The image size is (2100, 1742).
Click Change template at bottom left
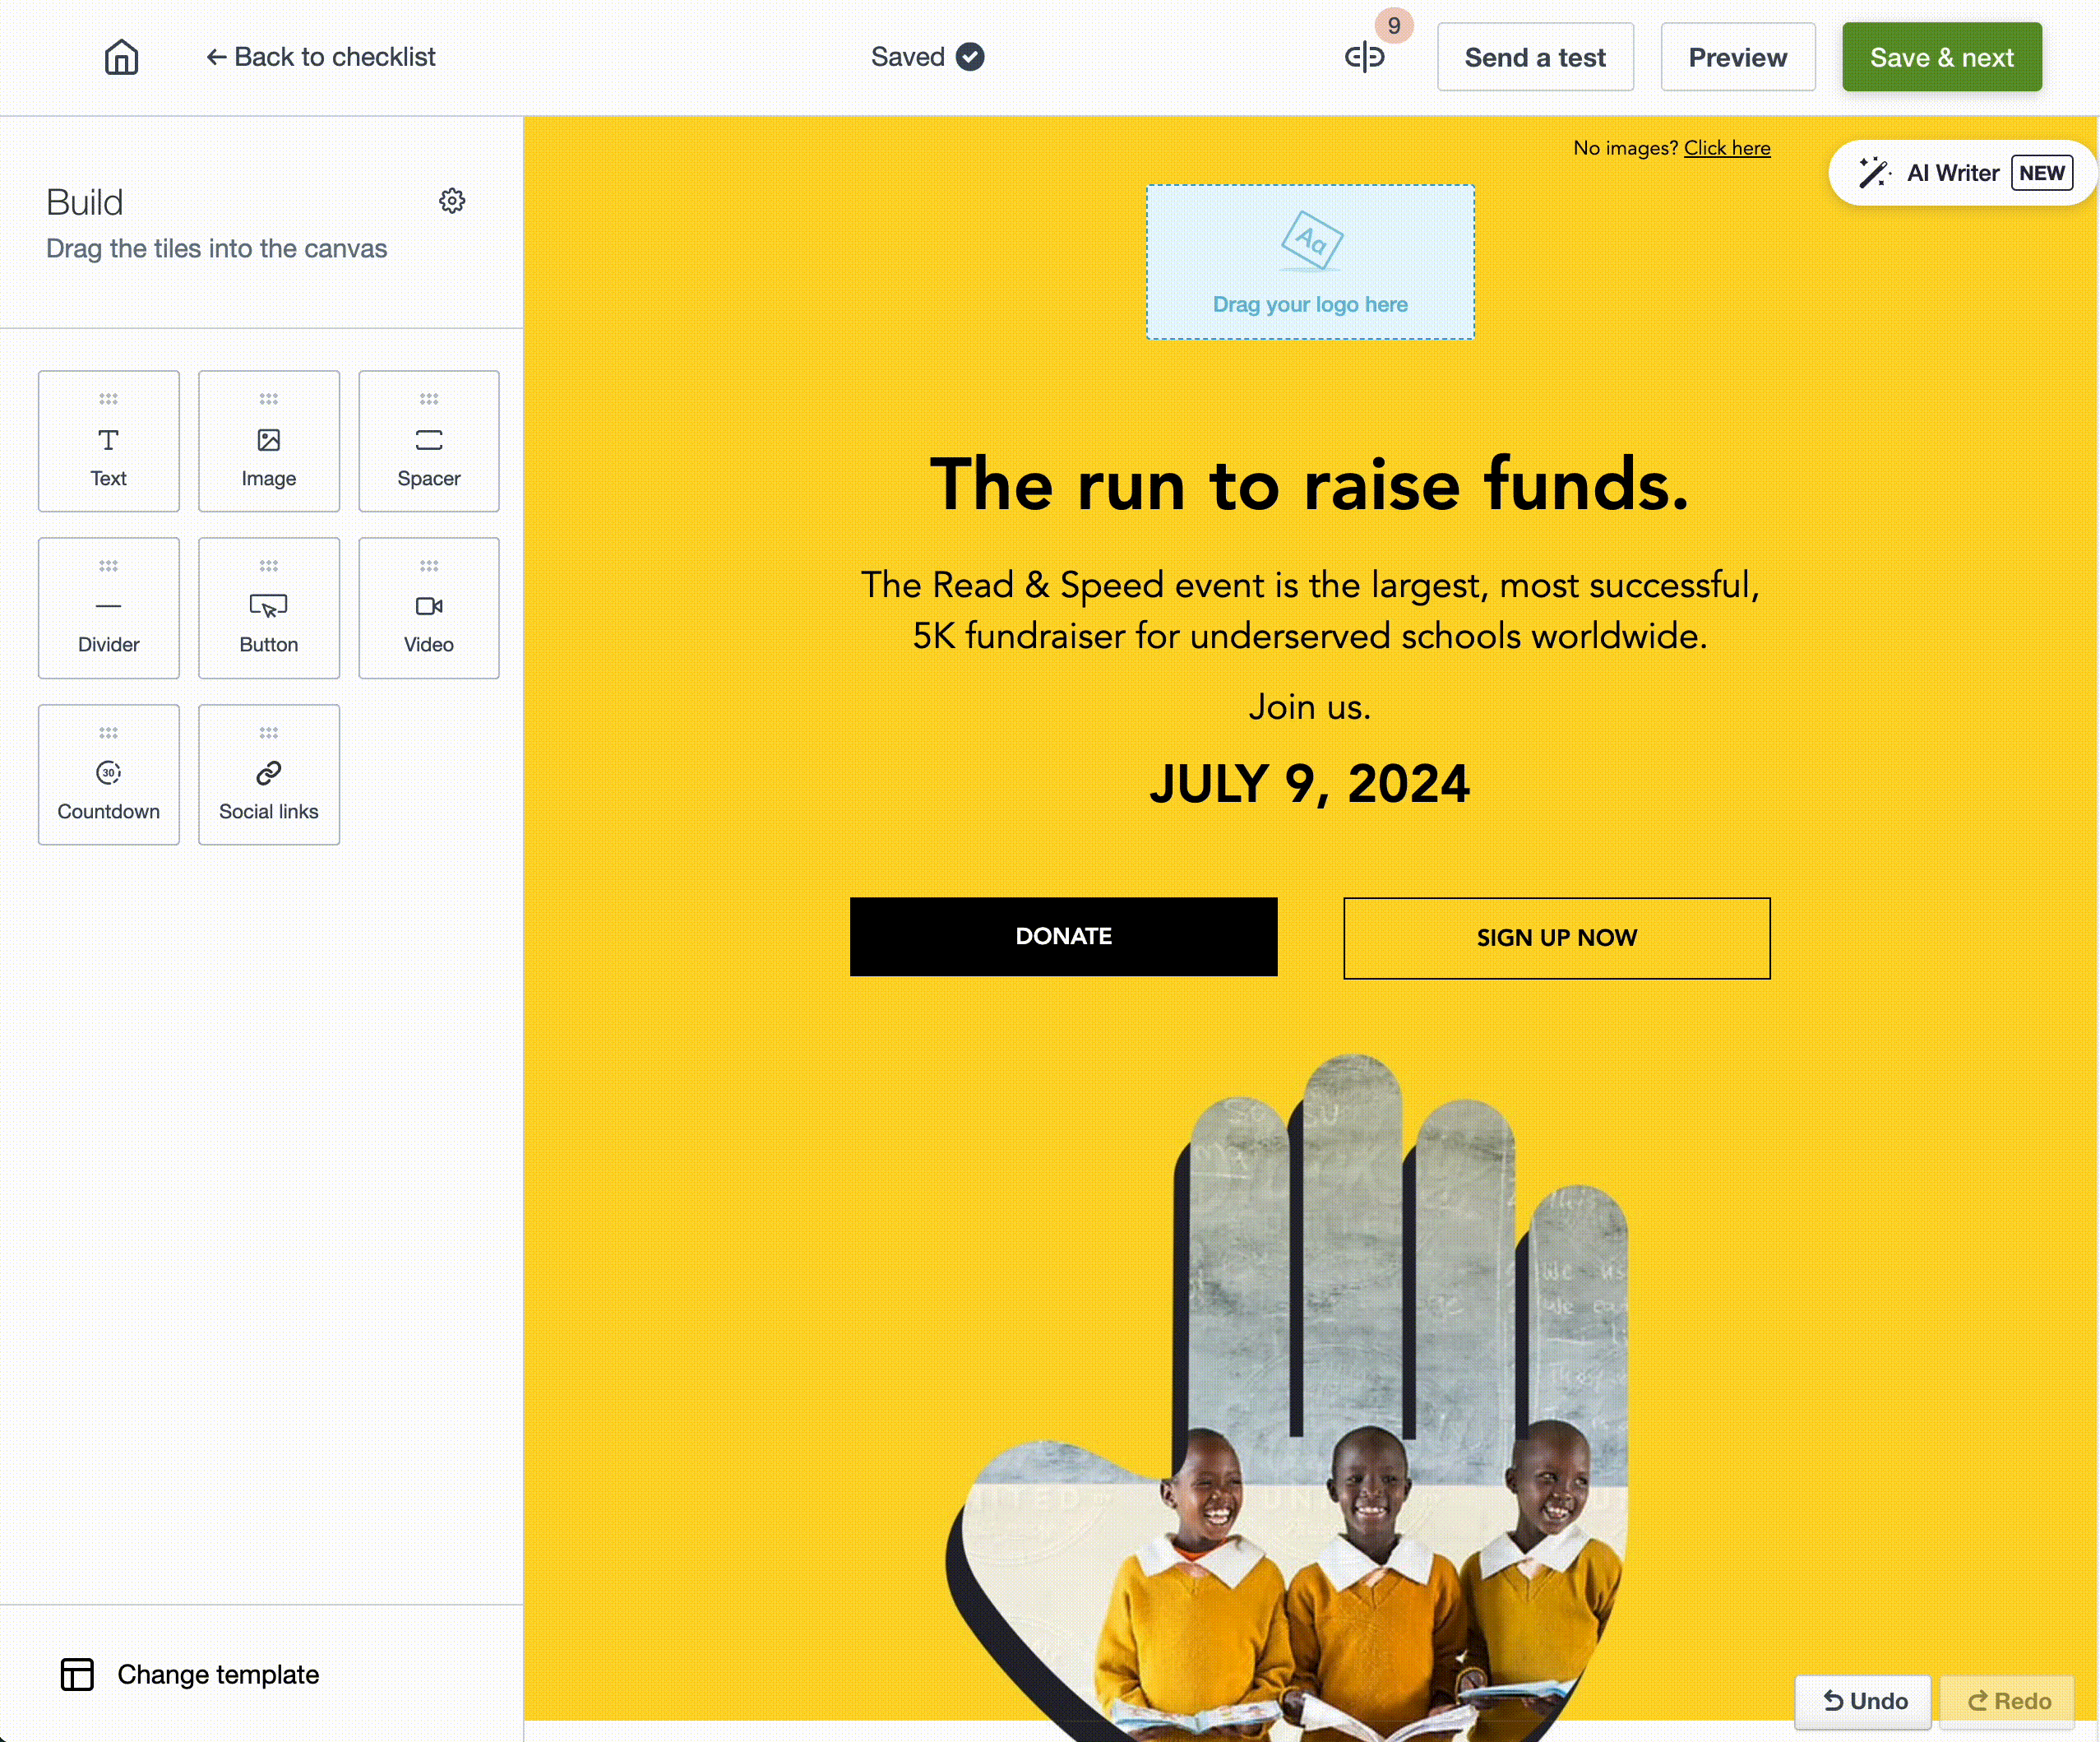pos(188,1674)
